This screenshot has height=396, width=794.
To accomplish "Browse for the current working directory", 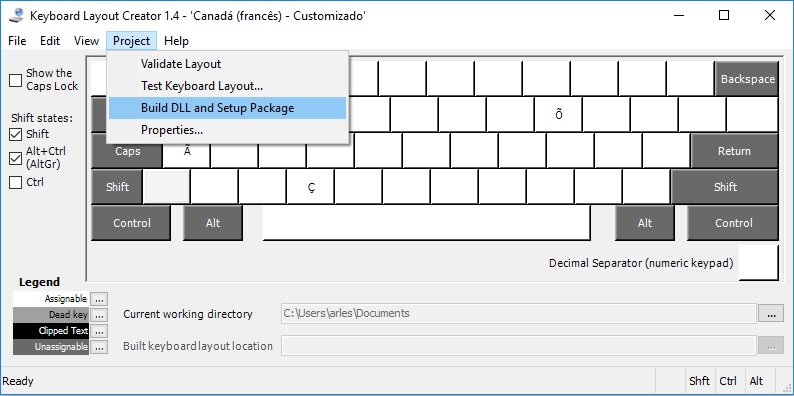I will tap(771, 314).
